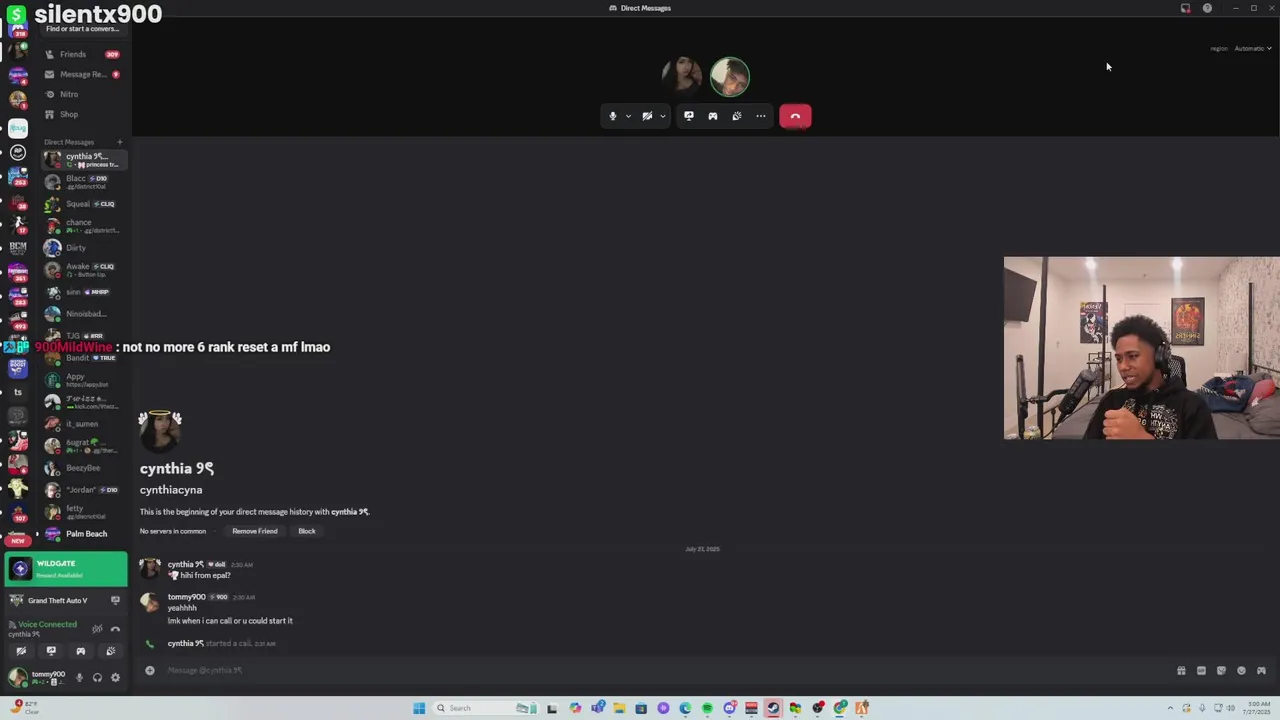Screen dimensions: 1280x720
Task: Open the DM with sinn
Action: point(84,292)
